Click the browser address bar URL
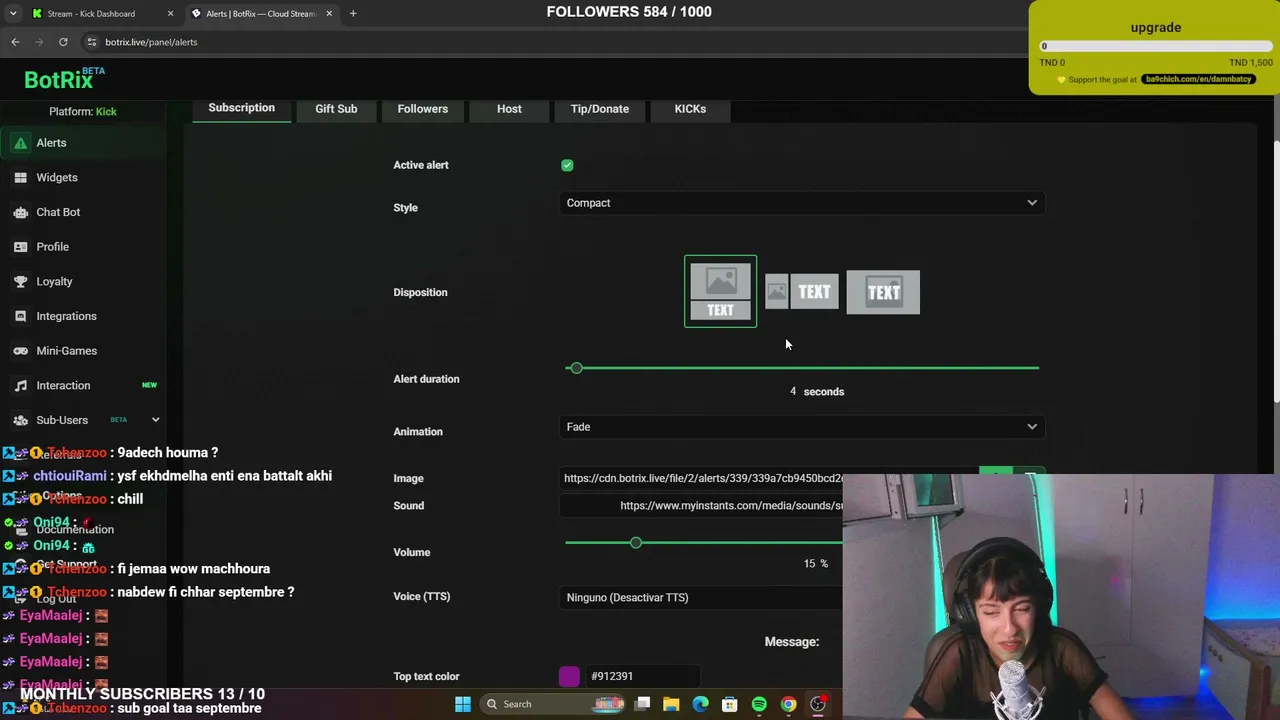 151,42
